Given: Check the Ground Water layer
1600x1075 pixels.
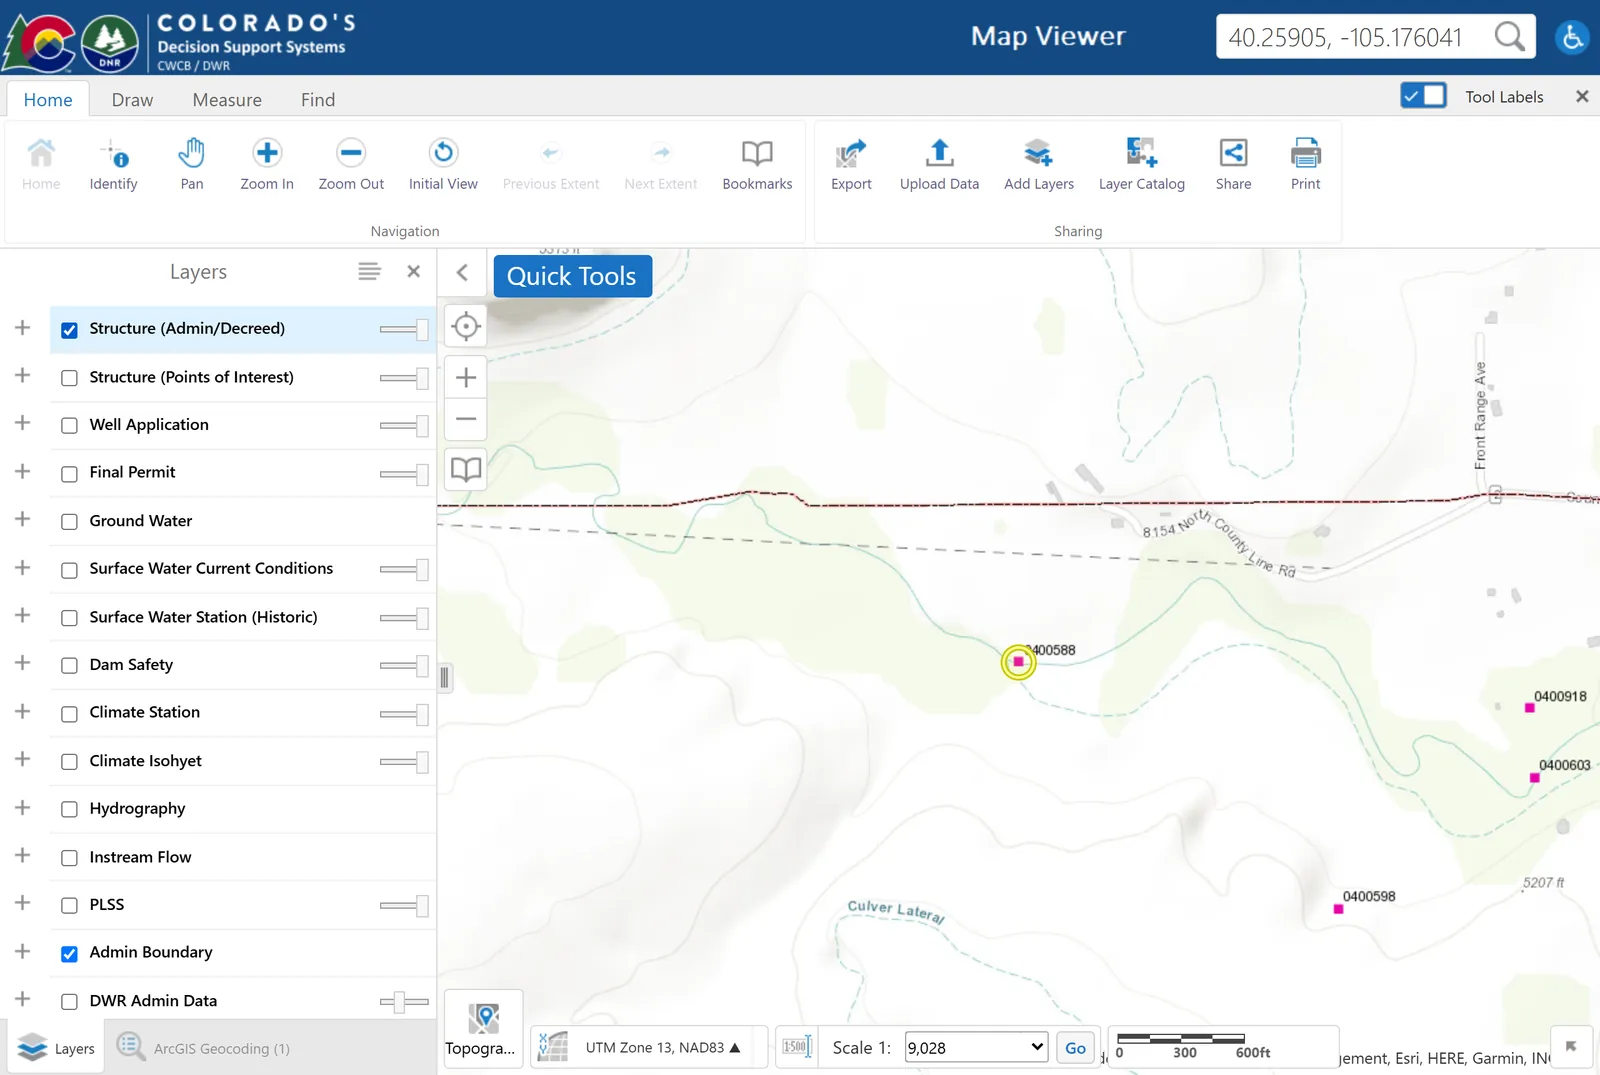Looking at the screenshot, I should click(69, 522).
